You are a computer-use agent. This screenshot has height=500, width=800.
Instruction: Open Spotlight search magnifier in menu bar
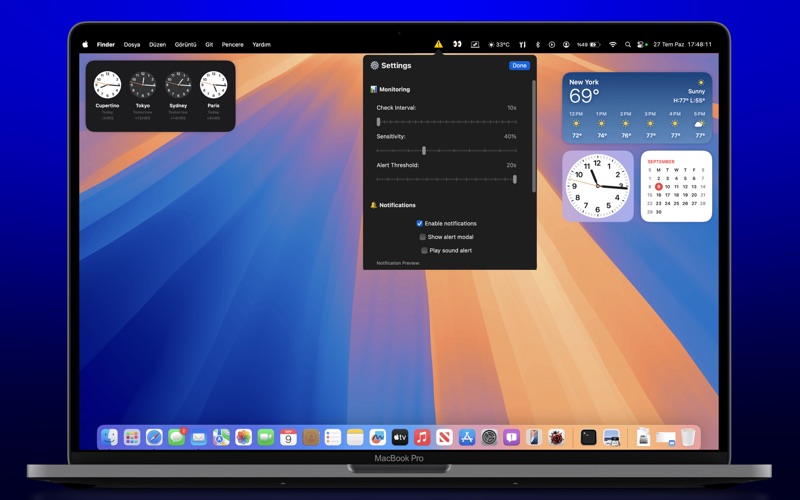coord(628,44)
